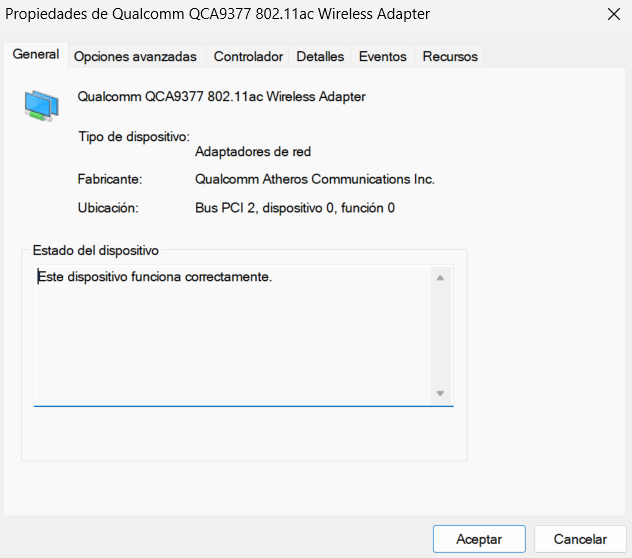The height and width of the screenshot is (558, 632).
Task: Click the adapter name text beside the icon
Action: point(221,97)
